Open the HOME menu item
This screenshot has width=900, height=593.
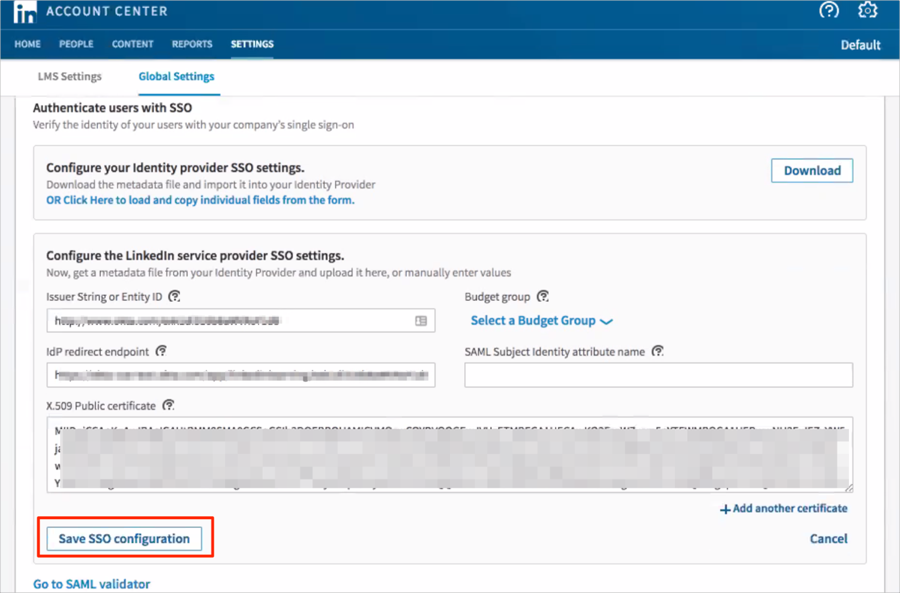28,44
